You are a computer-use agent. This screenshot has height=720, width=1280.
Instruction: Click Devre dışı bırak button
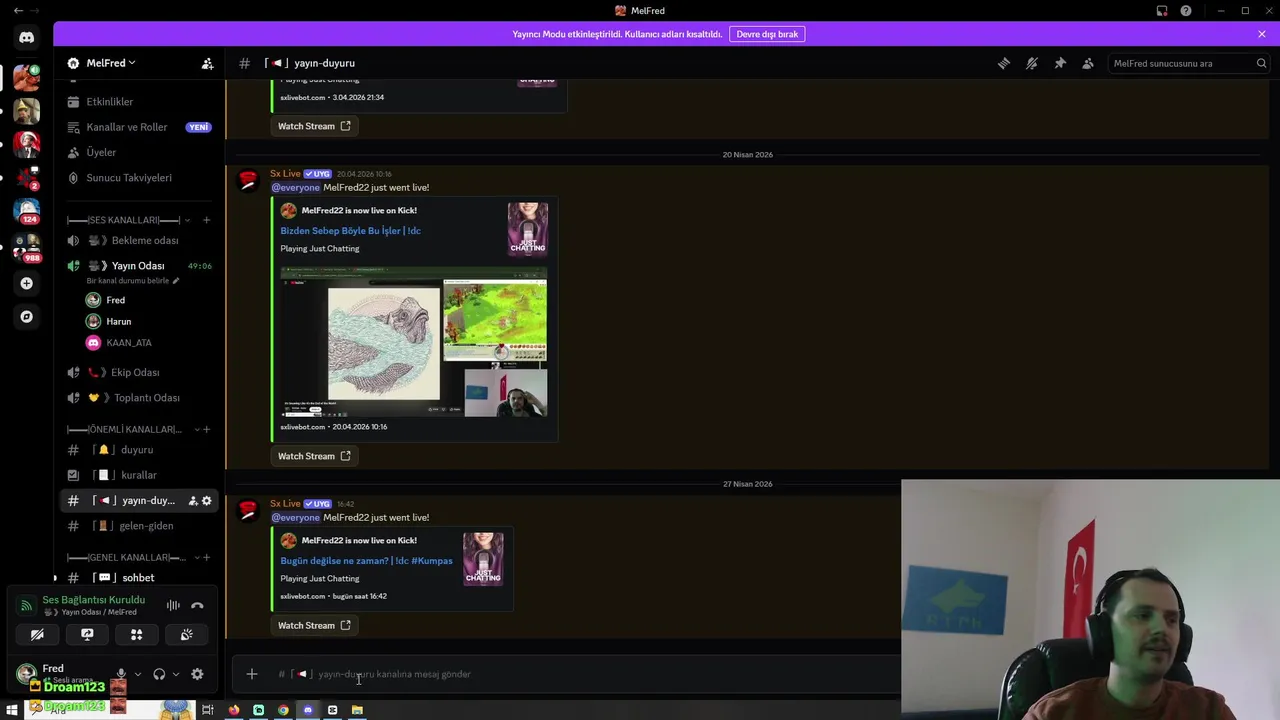(767, 34)
